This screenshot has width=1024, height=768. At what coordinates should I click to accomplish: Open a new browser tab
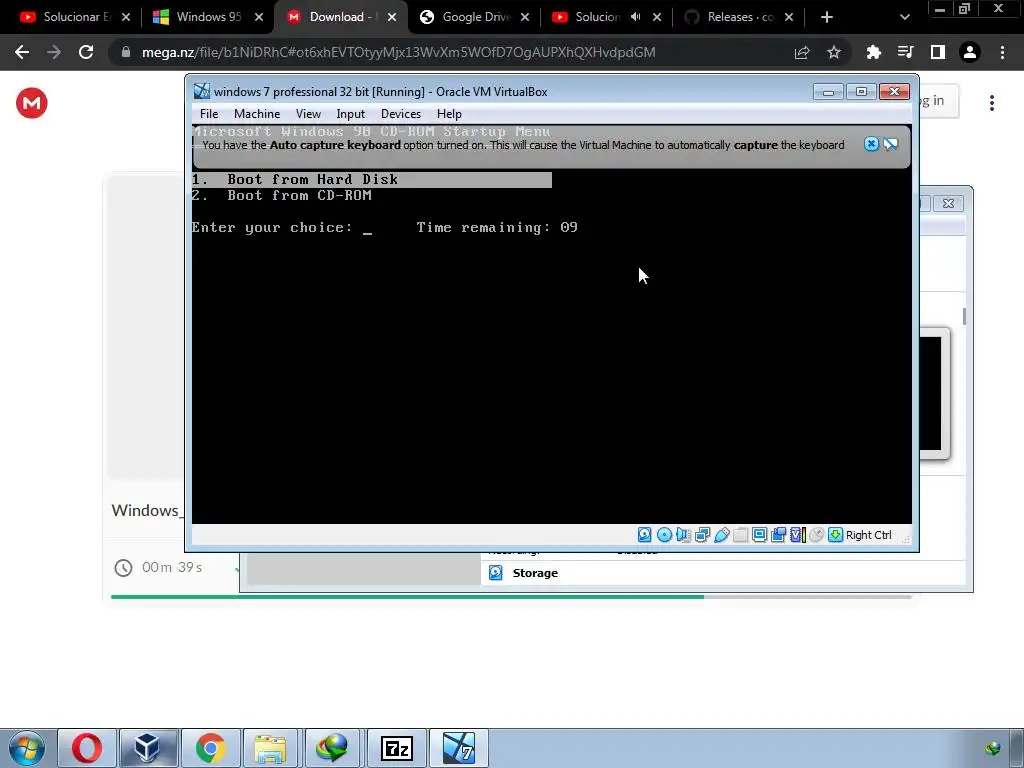coord(827,18)
